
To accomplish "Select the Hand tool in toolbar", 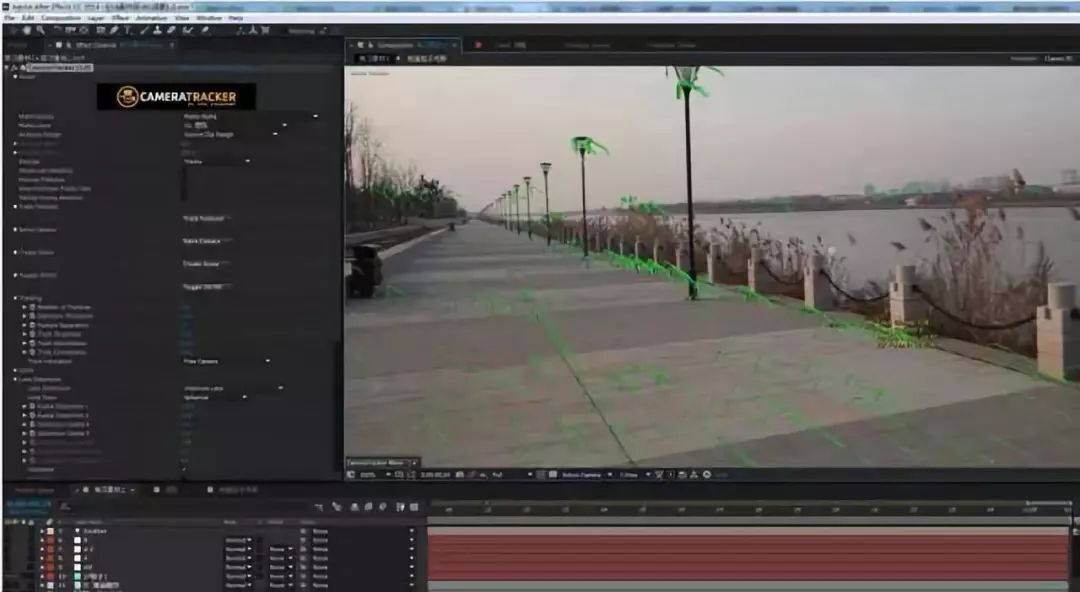I will click(25, 30).
